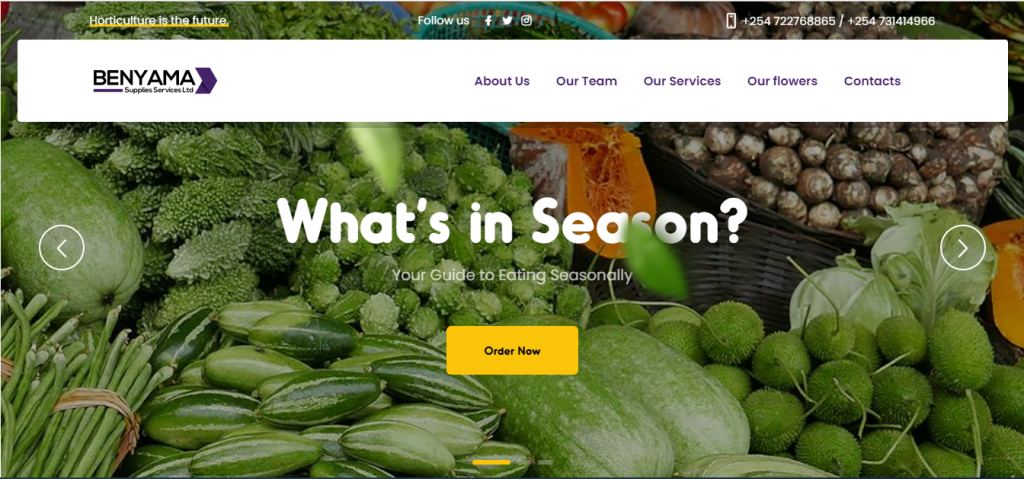Select the active yellow slide indicator
The image size is (1024, 479).
coord(491,462)
